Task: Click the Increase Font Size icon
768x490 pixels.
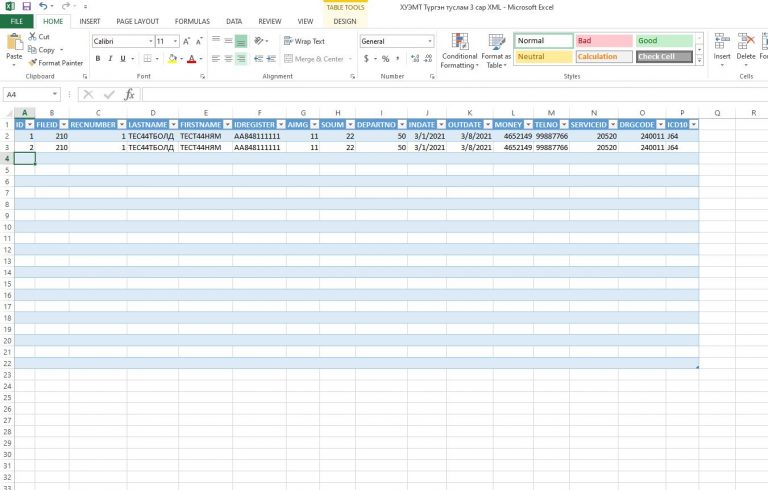Action: 187,42
